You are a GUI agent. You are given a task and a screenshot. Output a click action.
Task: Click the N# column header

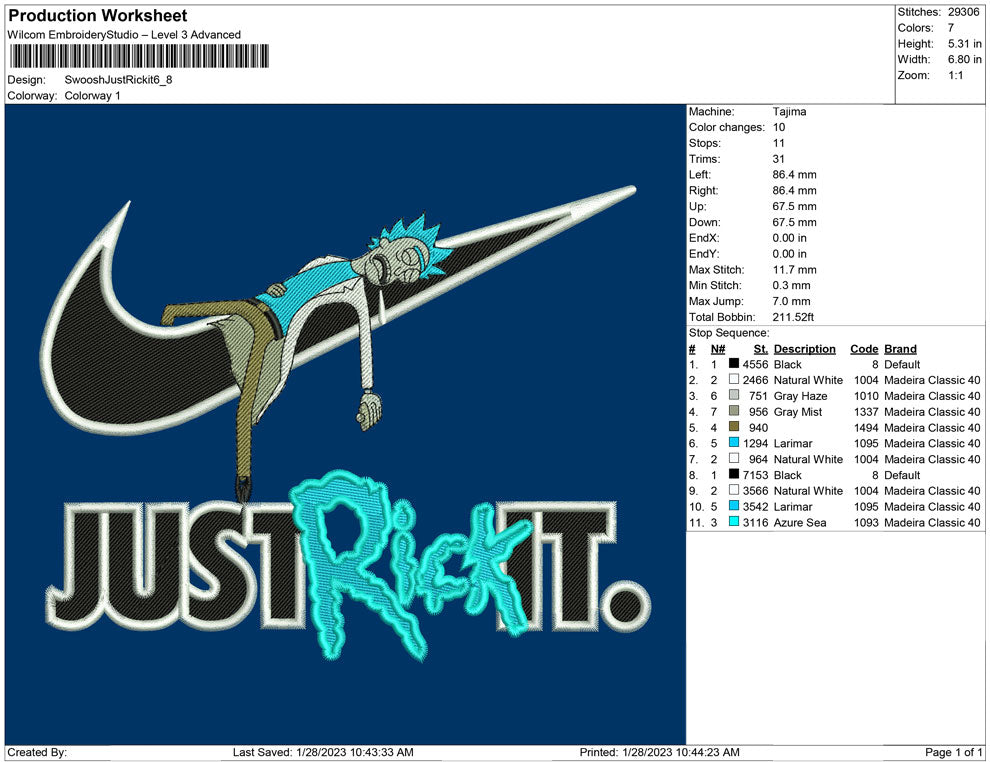pos(717,349)
